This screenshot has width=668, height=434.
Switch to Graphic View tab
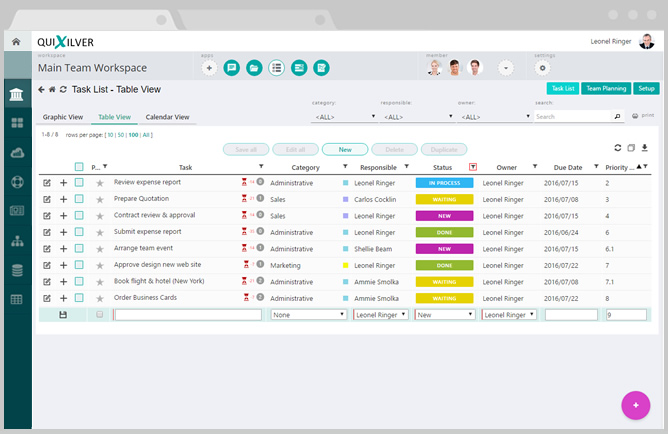pyautogui.click(x=63, y=117)
